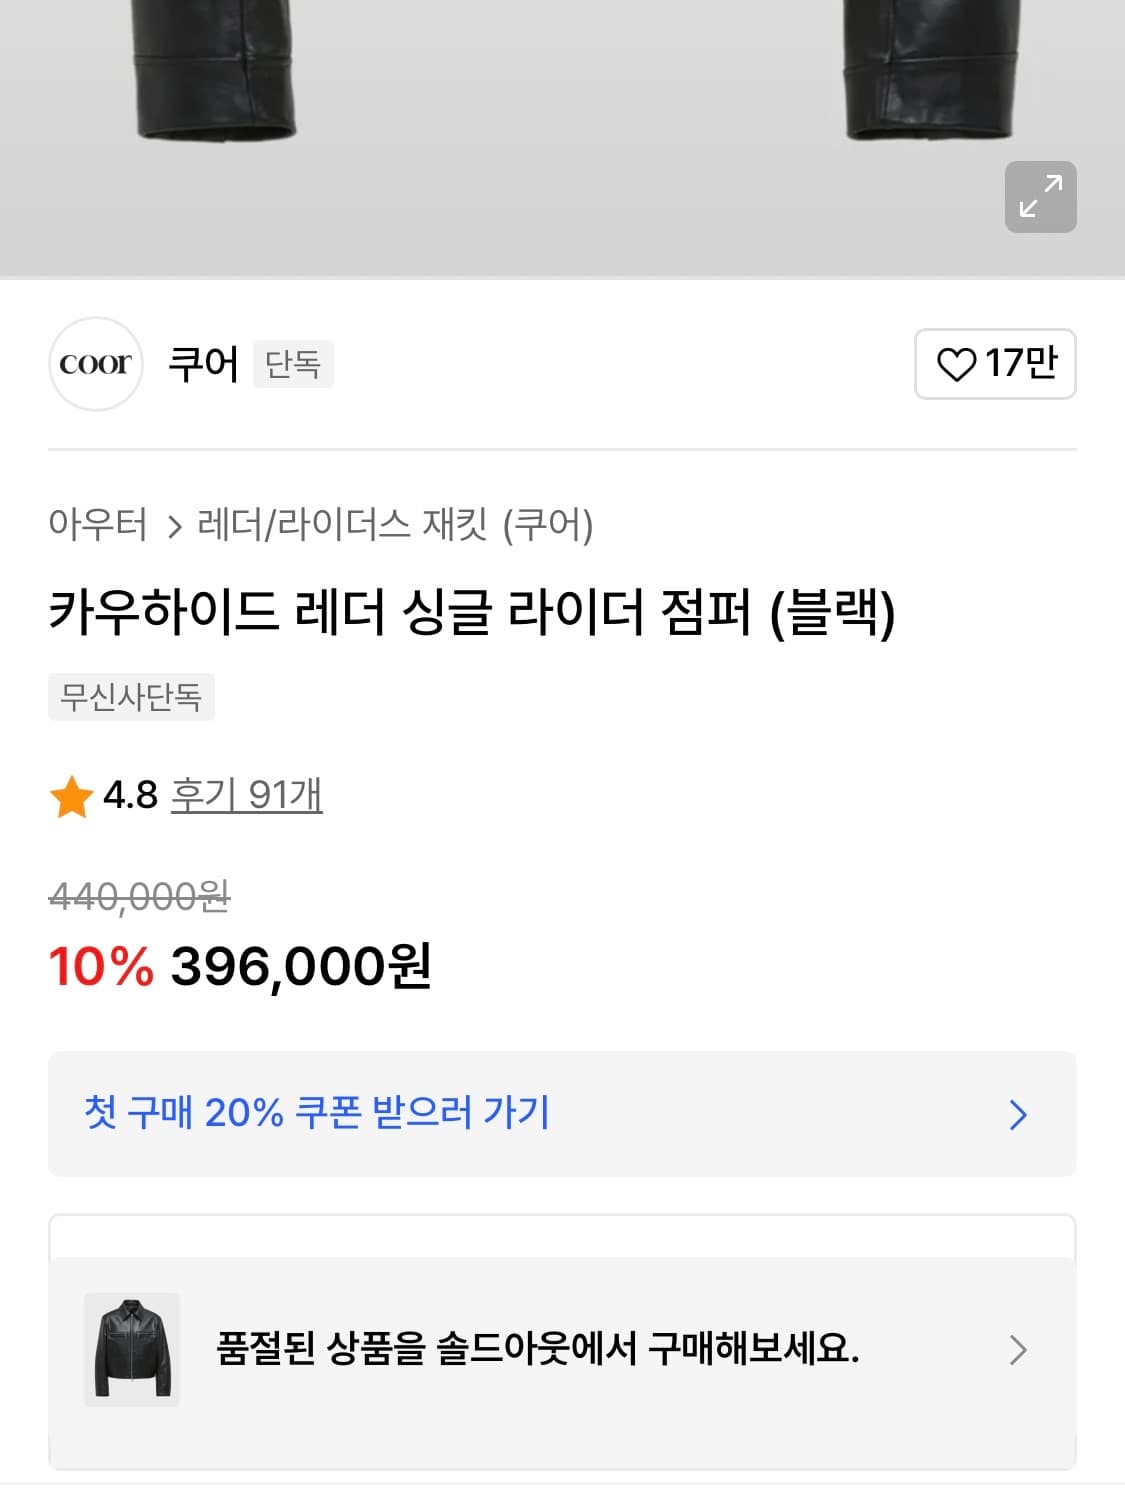This screenshot has height=1500, width=1125.
Task: Like the product with the heart icon
Action: [995, 364]
